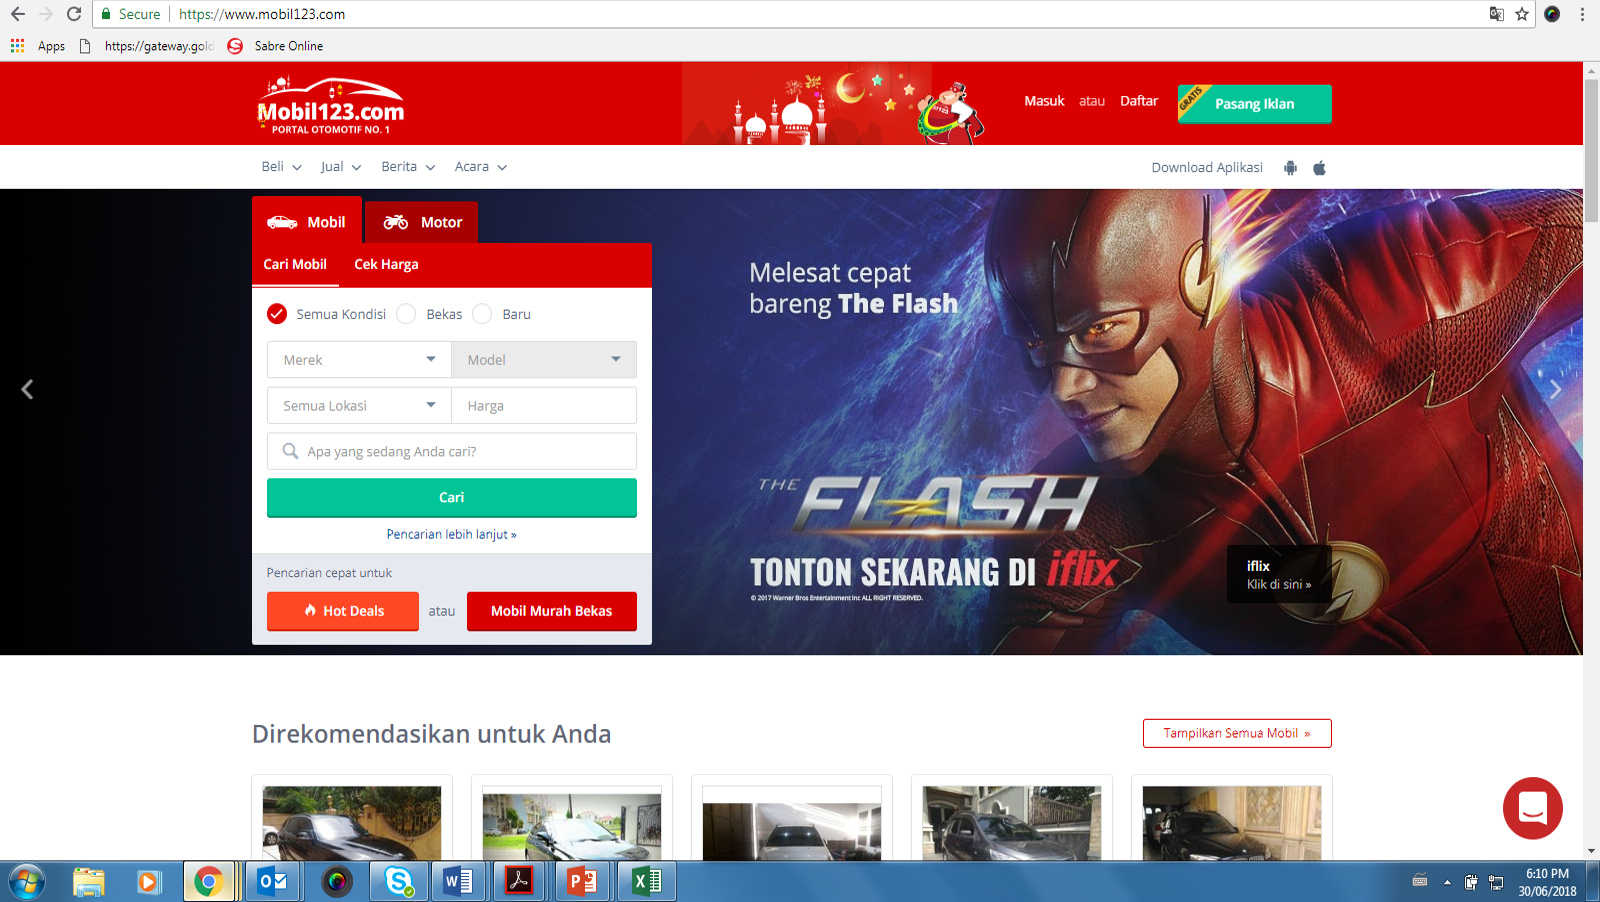Click the keyword search field
Image resolution: width=1600 pixels, height=902 pixels.
452,451
